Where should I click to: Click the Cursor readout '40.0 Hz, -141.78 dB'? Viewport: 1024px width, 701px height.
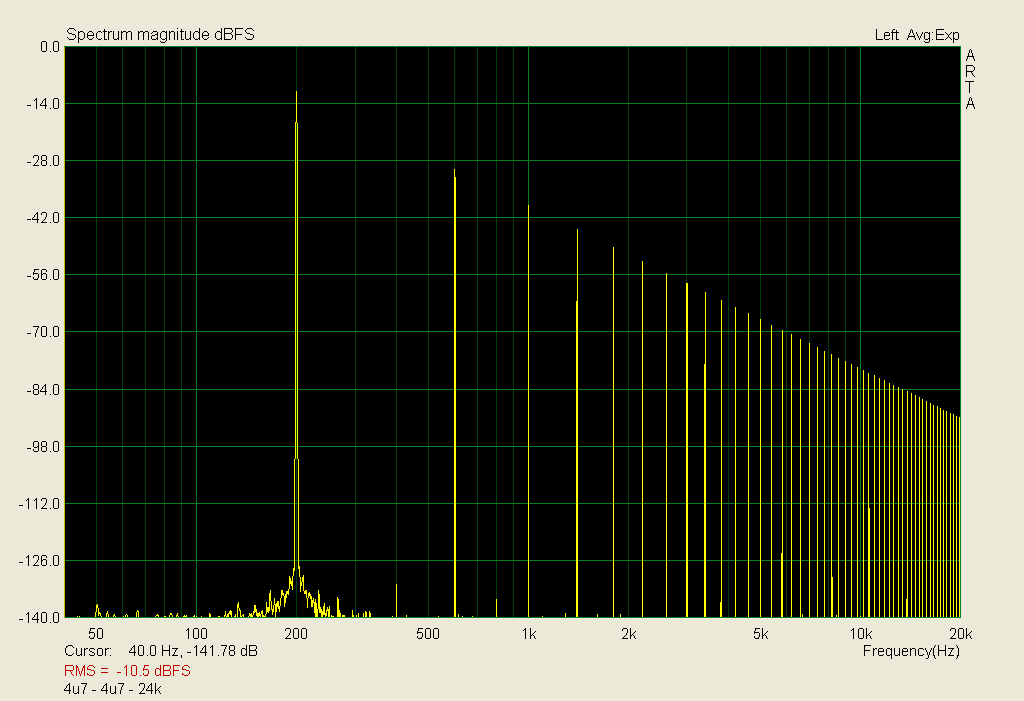point(193,651)
